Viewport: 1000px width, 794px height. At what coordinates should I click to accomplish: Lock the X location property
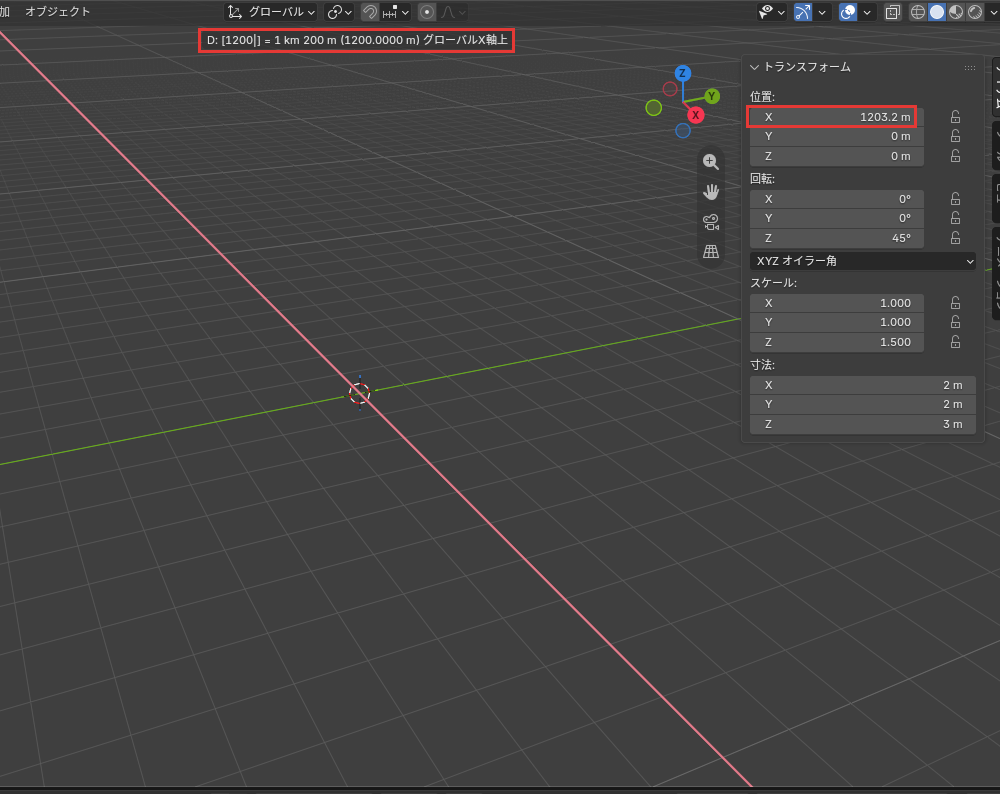pyautogui.click(x=955, y=117)
